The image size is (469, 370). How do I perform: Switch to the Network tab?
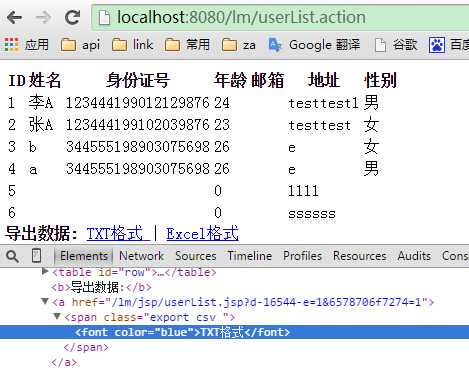(x=141, y=256)
